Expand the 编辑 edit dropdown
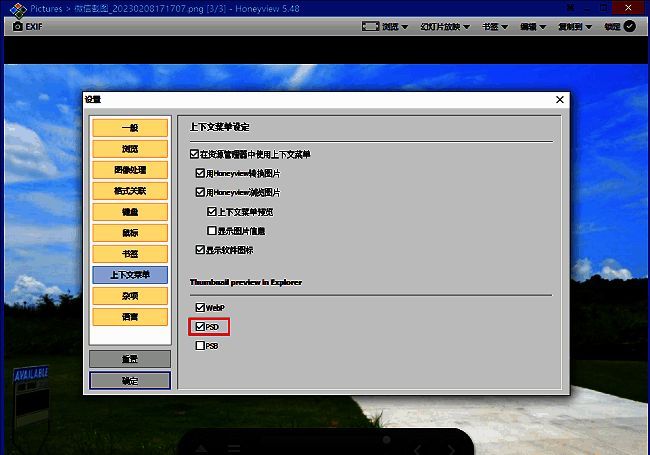This screenshot has width=650, height=455. (533, 27)
